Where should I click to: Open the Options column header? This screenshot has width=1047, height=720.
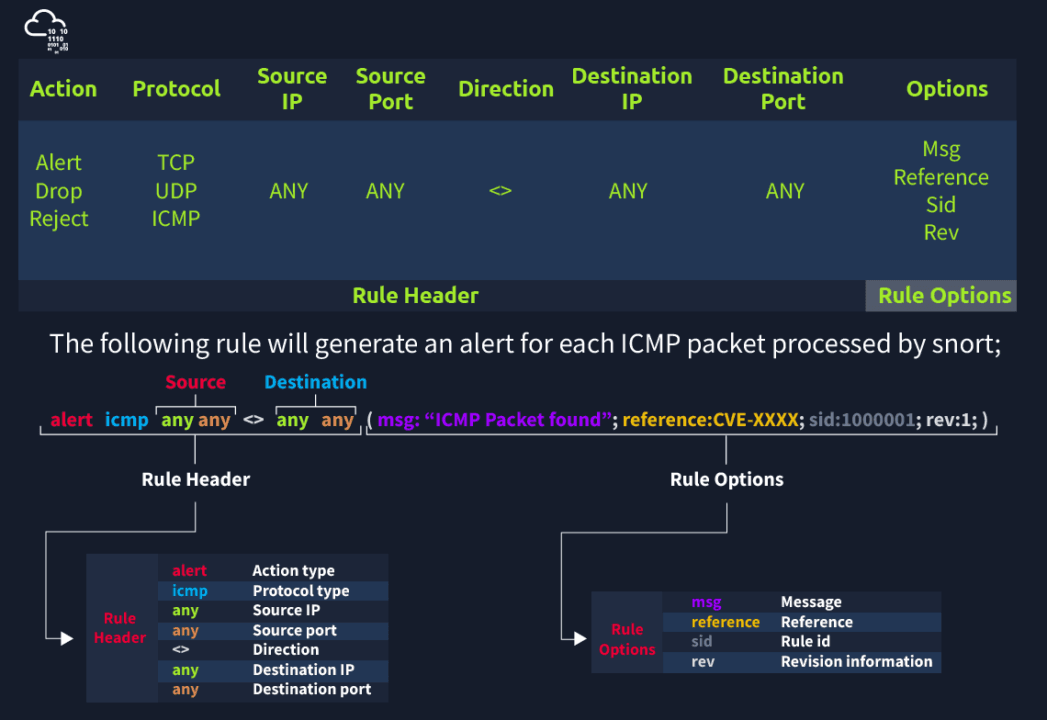pos(946,89)
